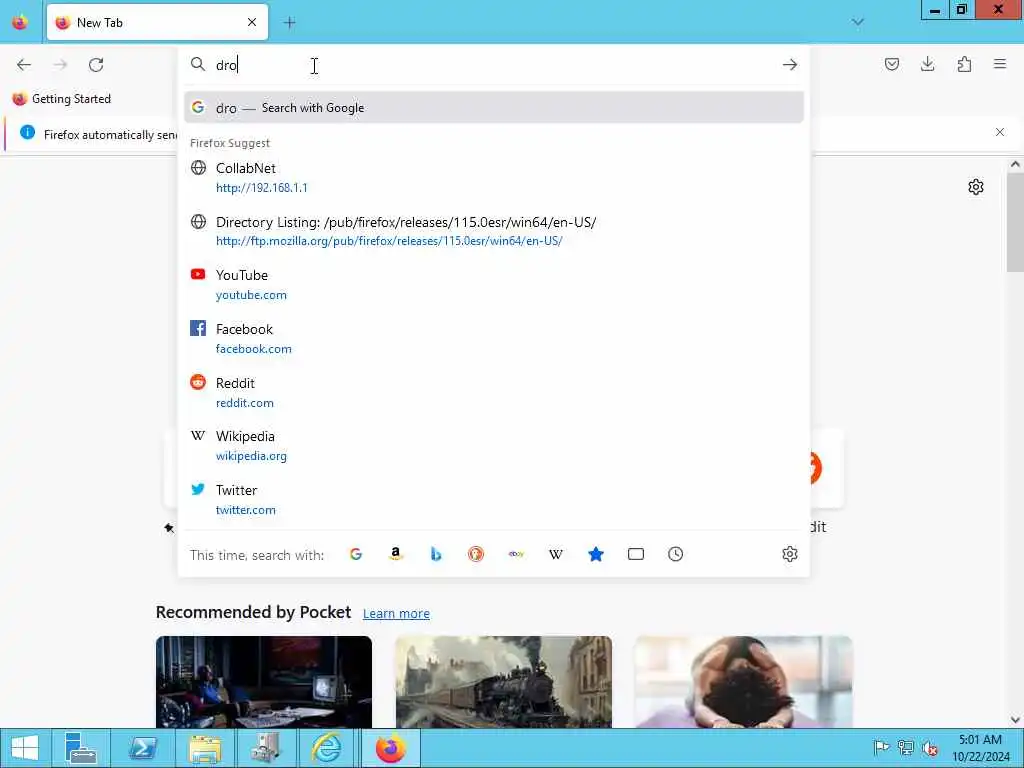Open the Reddit suggestion
The height and width of the screenshot is (768, 1024).
click(494, 392)
